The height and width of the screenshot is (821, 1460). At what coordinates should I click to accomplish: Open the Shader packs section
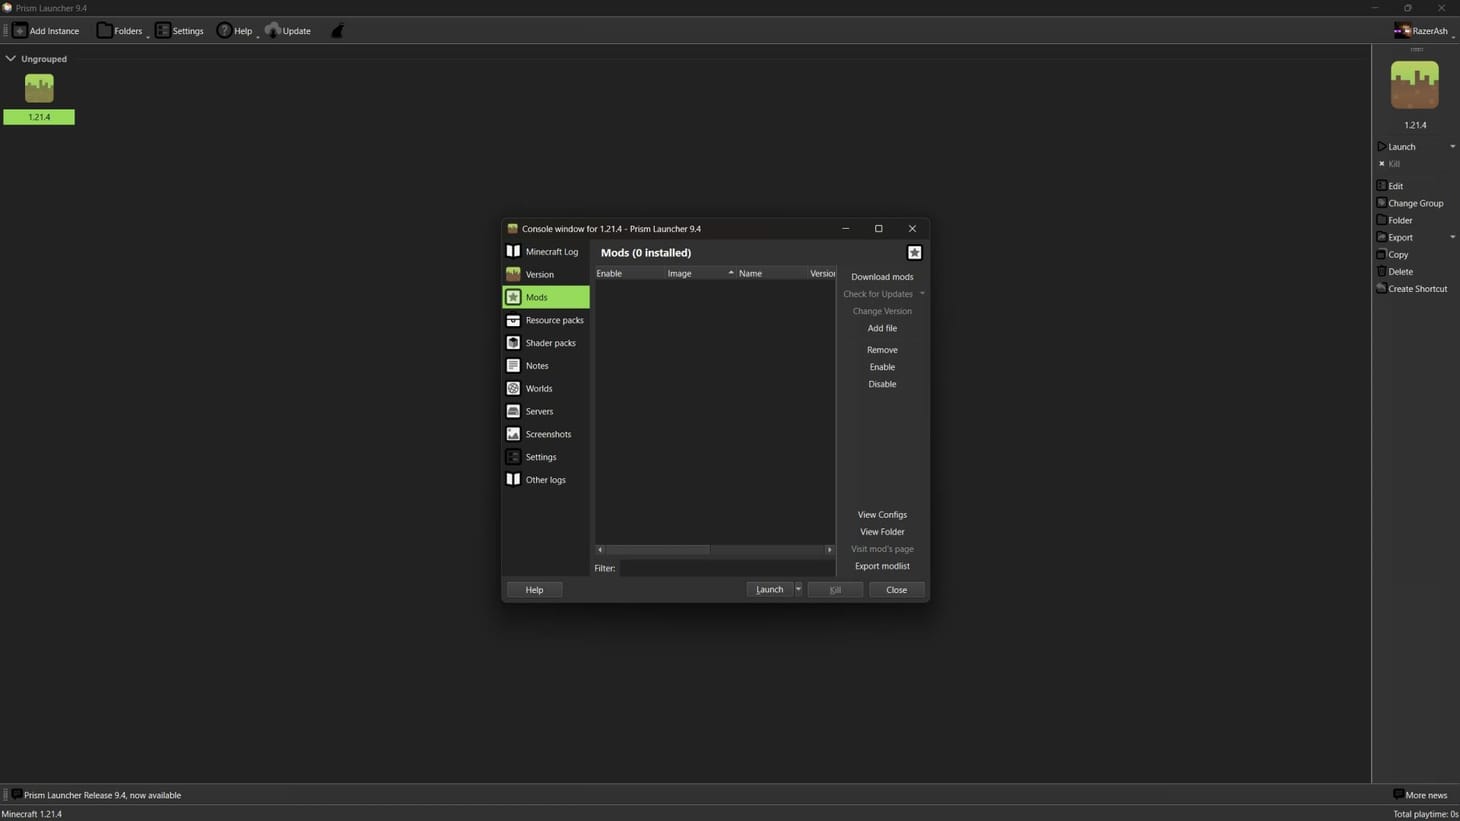coord(550,342)
